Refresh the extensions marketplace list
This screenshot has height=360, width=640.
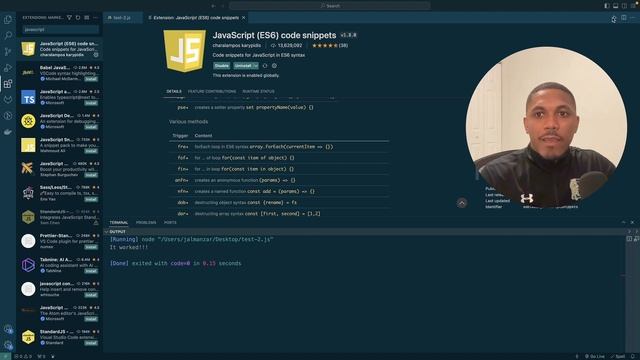tap(78, 18)
